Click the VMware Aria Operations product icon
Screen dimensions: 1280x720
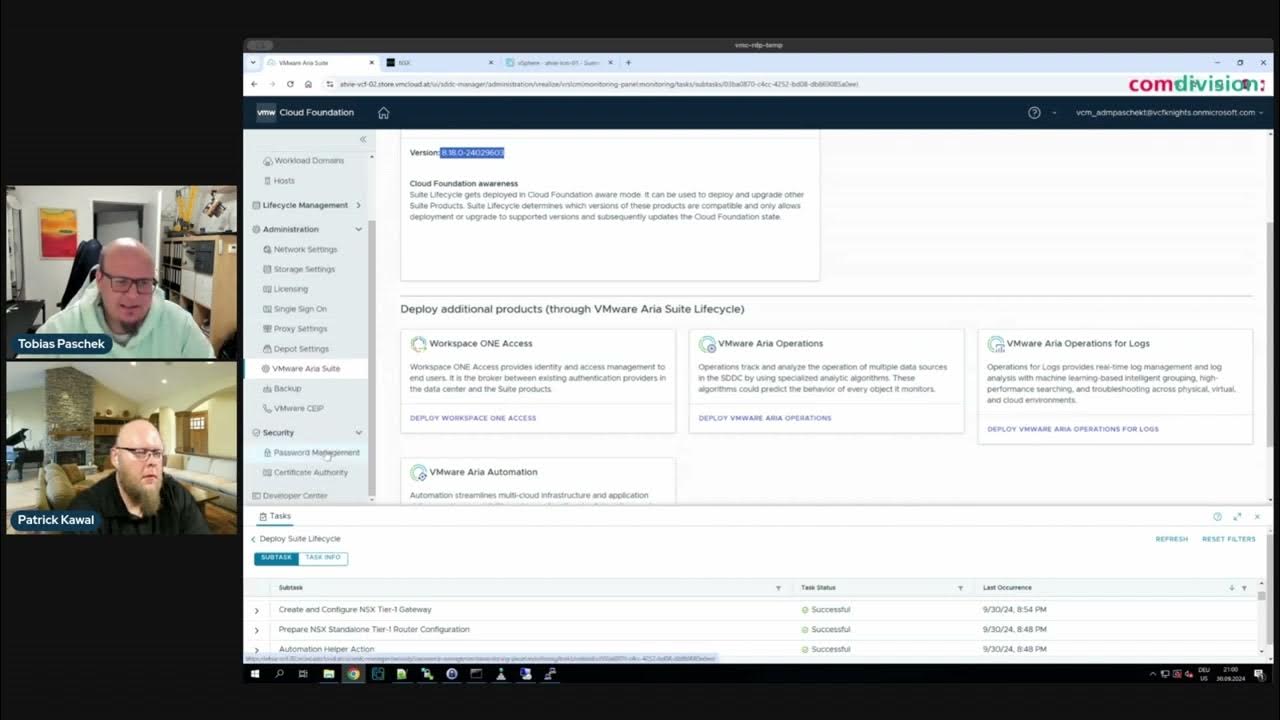point(707,344)
